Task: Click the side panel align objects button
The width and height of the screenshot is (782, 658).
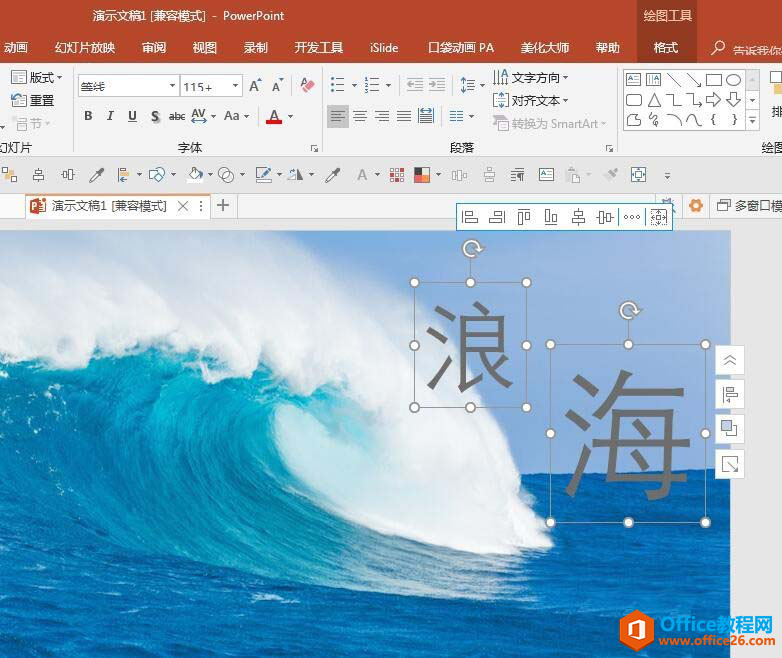Action: pos(730,395)
